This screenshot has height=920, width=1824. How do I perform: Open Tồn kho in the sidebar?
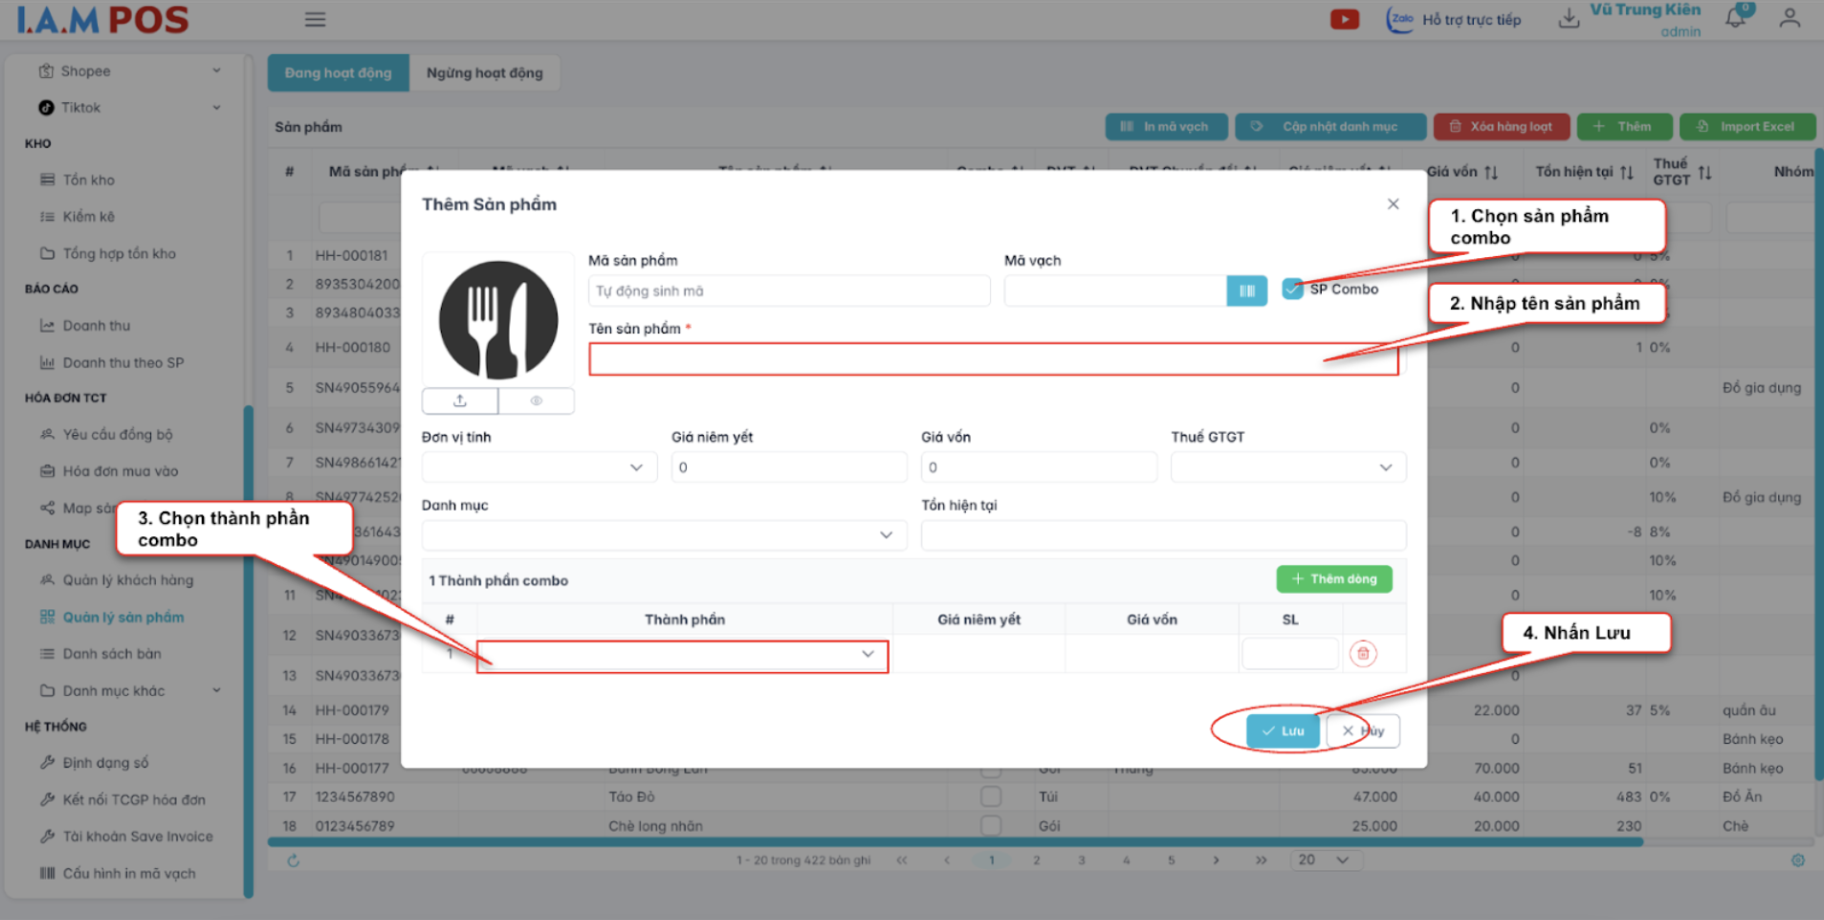tap(88, 180)
